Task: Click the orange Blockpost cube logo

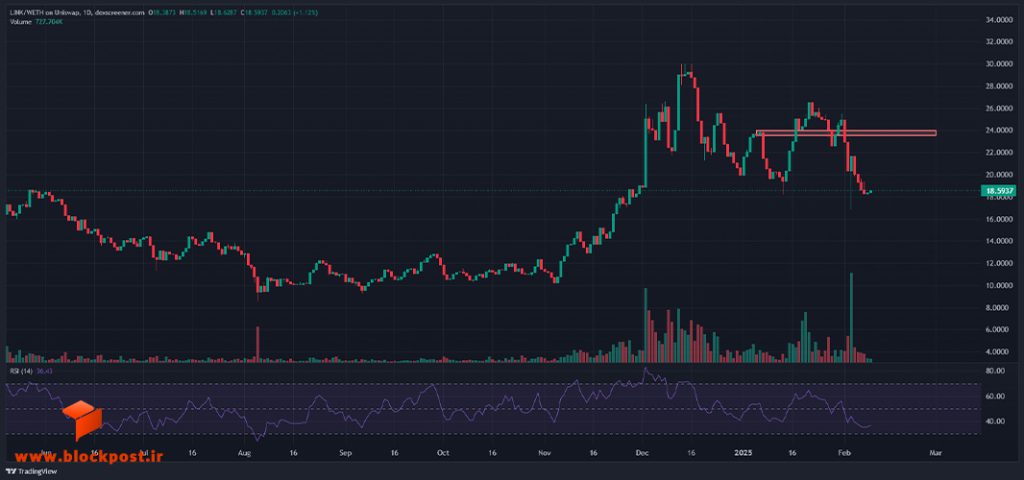Action: pyautogui.click(x=82, y=421)
